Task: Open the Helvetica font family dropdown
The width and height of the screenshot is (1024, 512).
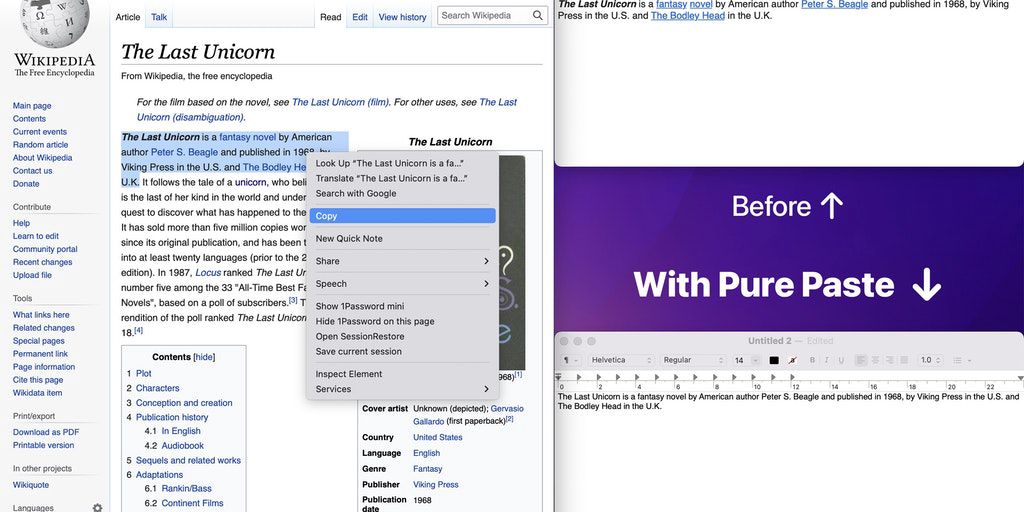Action: (x=620, y=360)
